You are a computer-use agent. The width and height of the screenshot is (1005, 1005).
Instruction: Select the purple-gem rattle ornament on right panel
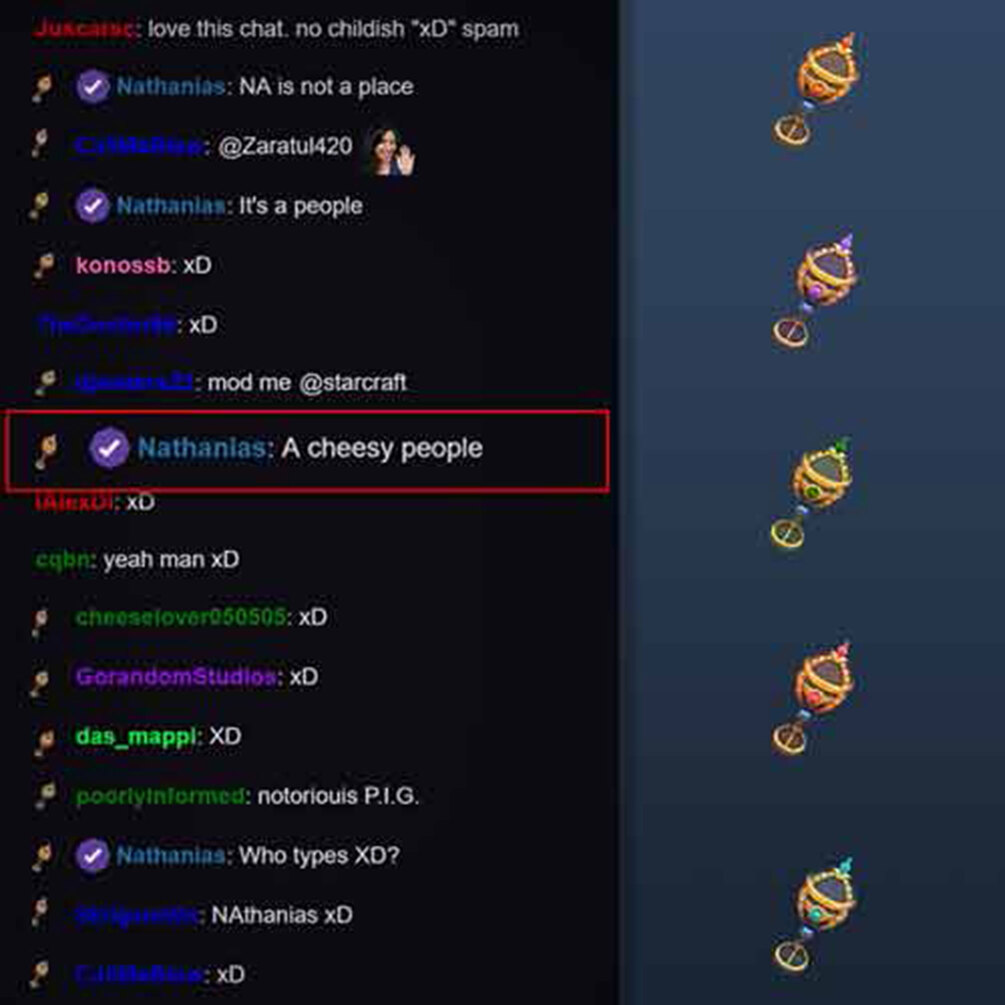point(816,290)
